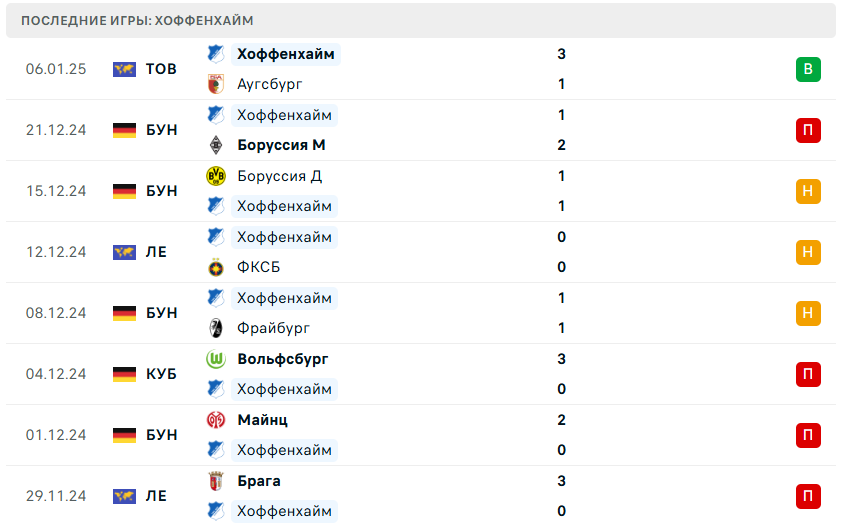Click the Wolfsburg green logo
This screenshot has width=845, height=525.
pos(216,359)
